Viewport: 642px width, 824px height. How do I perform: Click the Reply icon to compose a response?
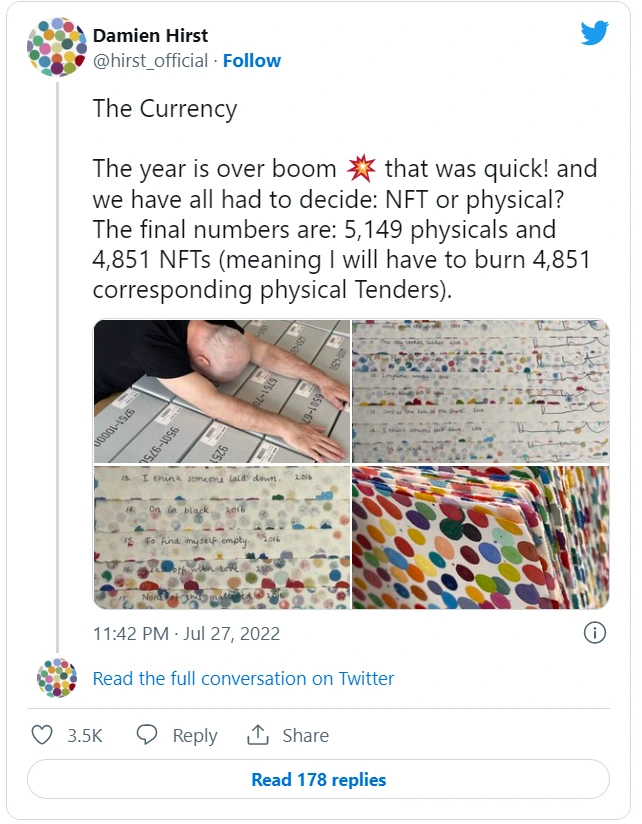pyautogui.click(x=148, y=735)
